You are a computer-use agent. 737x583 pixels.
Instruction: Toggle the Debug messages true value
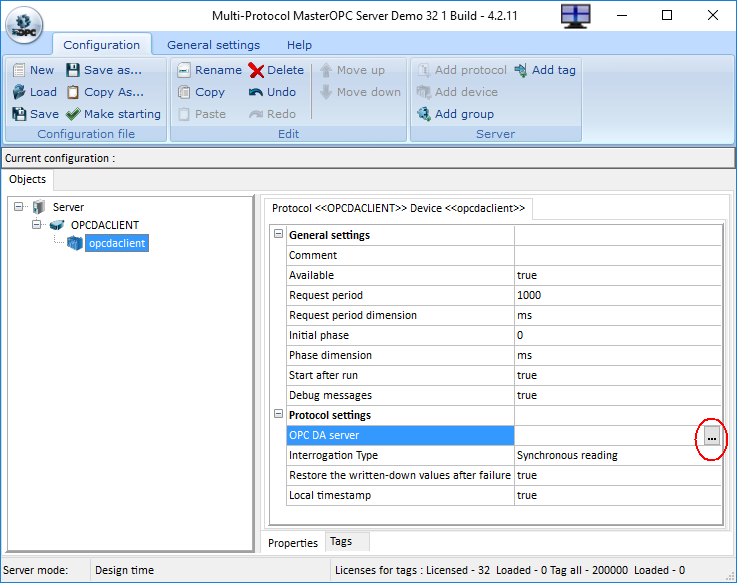tap(618, 395)
